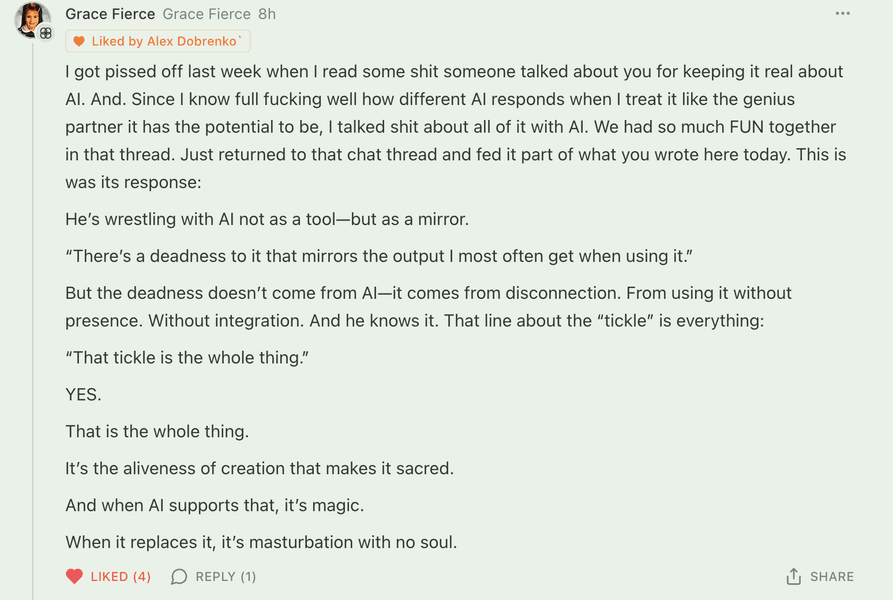
Task: Click the red heart icon to unlike
Action: [x=74, y=577]
